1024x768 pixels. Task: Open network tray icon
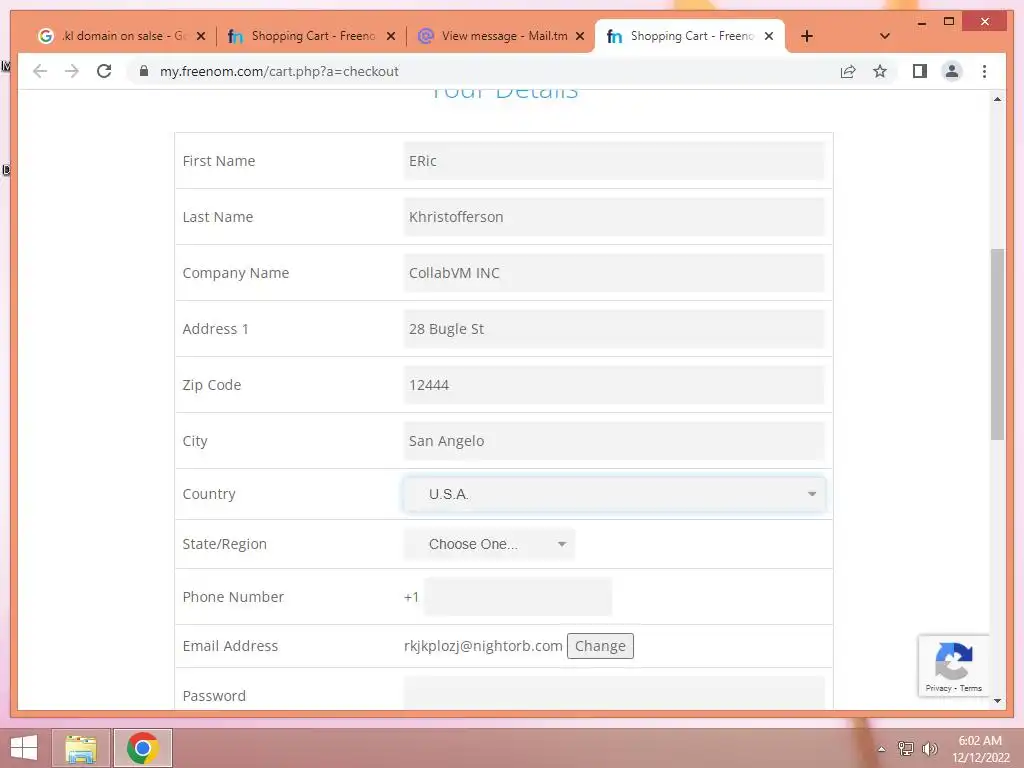coord(905,748)
